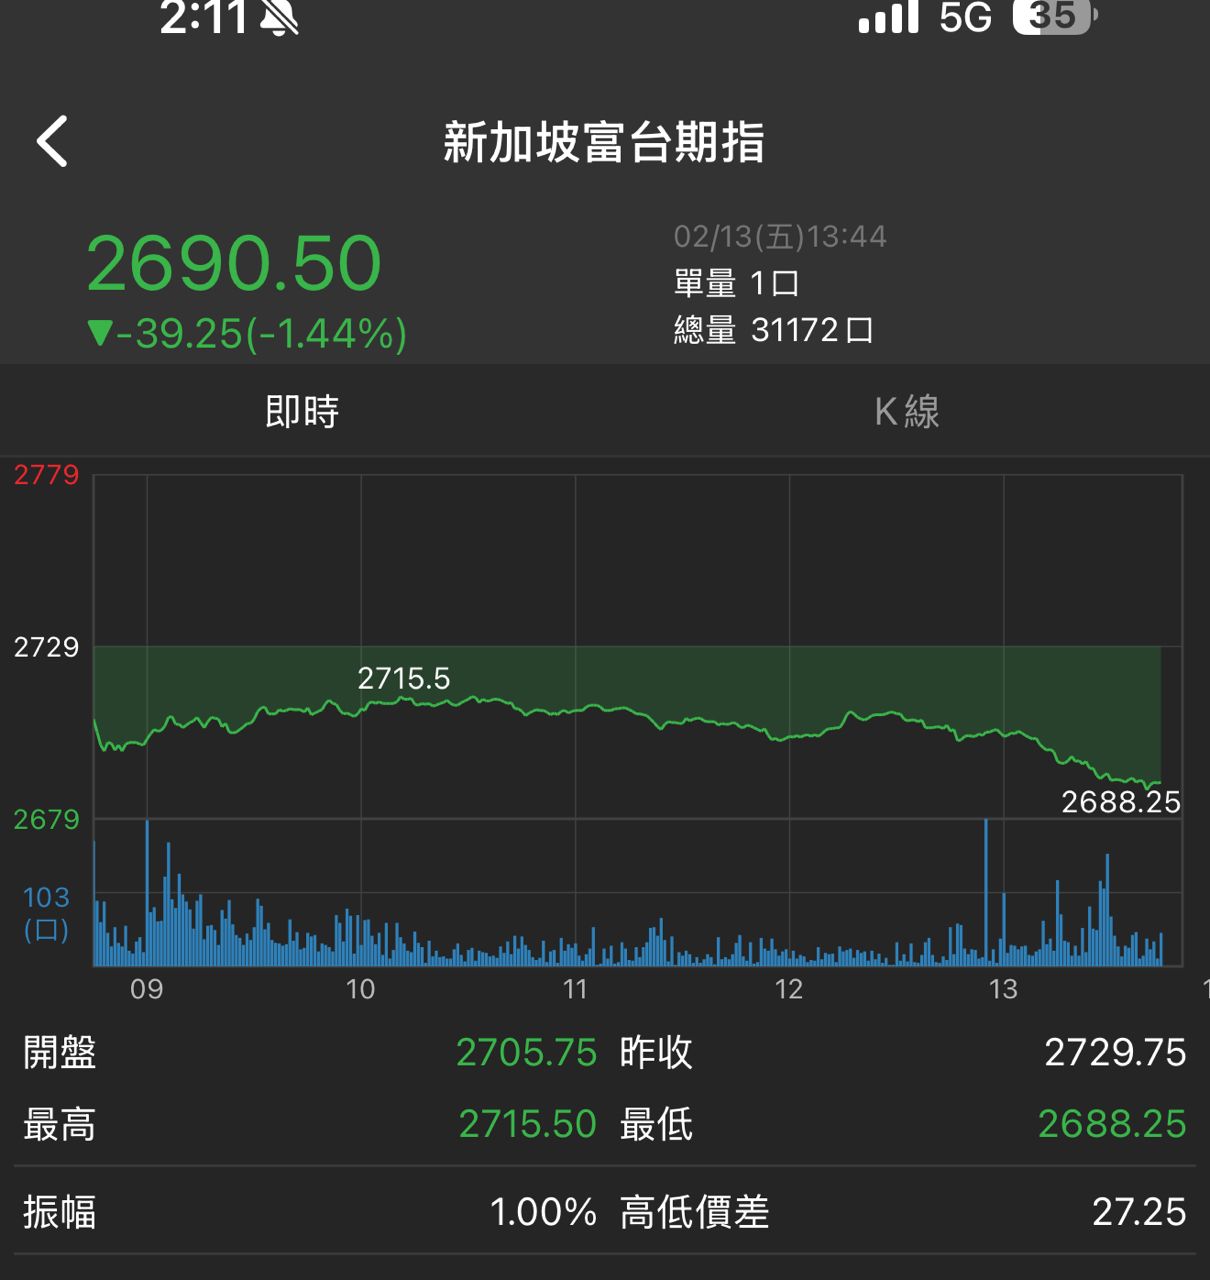
Task: Open the K線 tab
Action: (x=906, y=411)
